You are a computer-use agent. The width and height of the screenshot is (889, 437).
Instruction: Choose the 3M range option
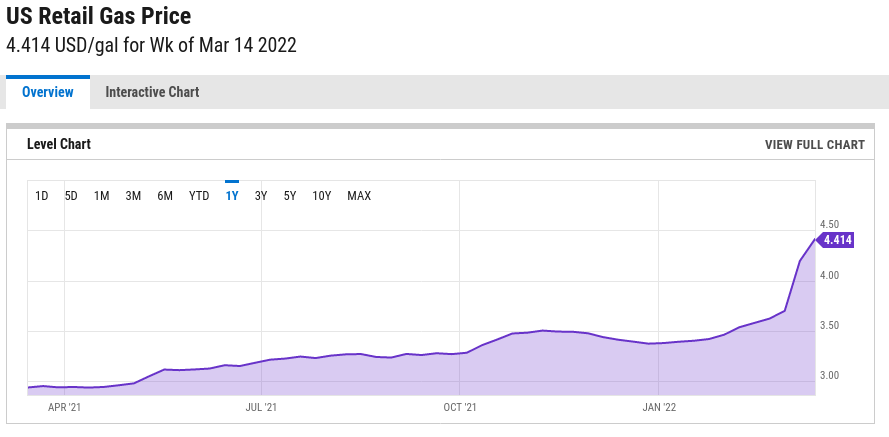coord(133,196)
